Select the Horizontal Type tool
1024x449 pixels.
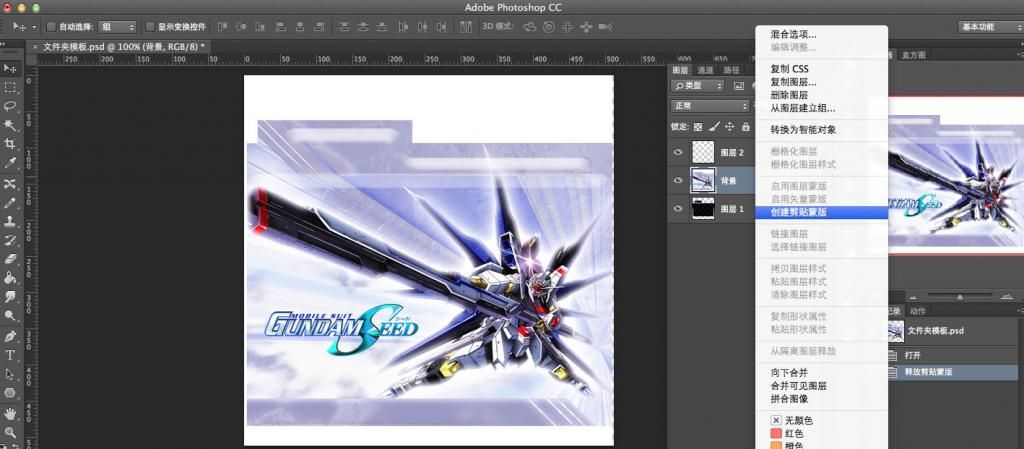click(x=10, y=355)
